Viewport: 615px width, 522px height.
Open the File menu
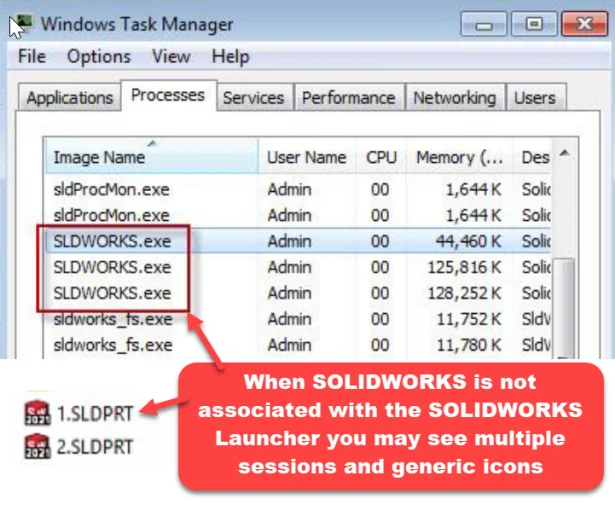[x=32, y=57]
